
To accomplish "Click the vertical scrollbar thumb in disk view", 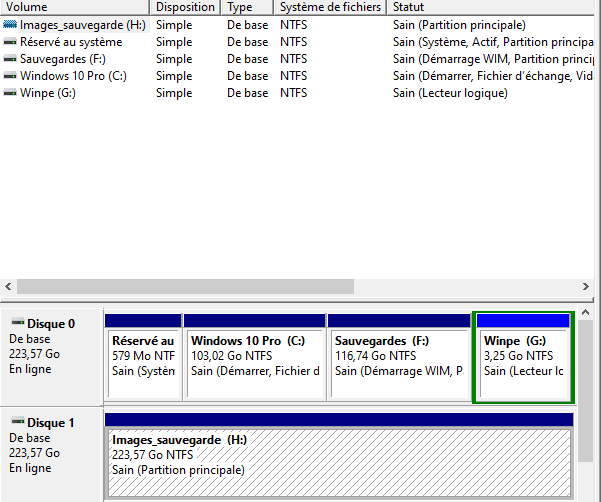I will pyautogui.click(x=585, y=391).
